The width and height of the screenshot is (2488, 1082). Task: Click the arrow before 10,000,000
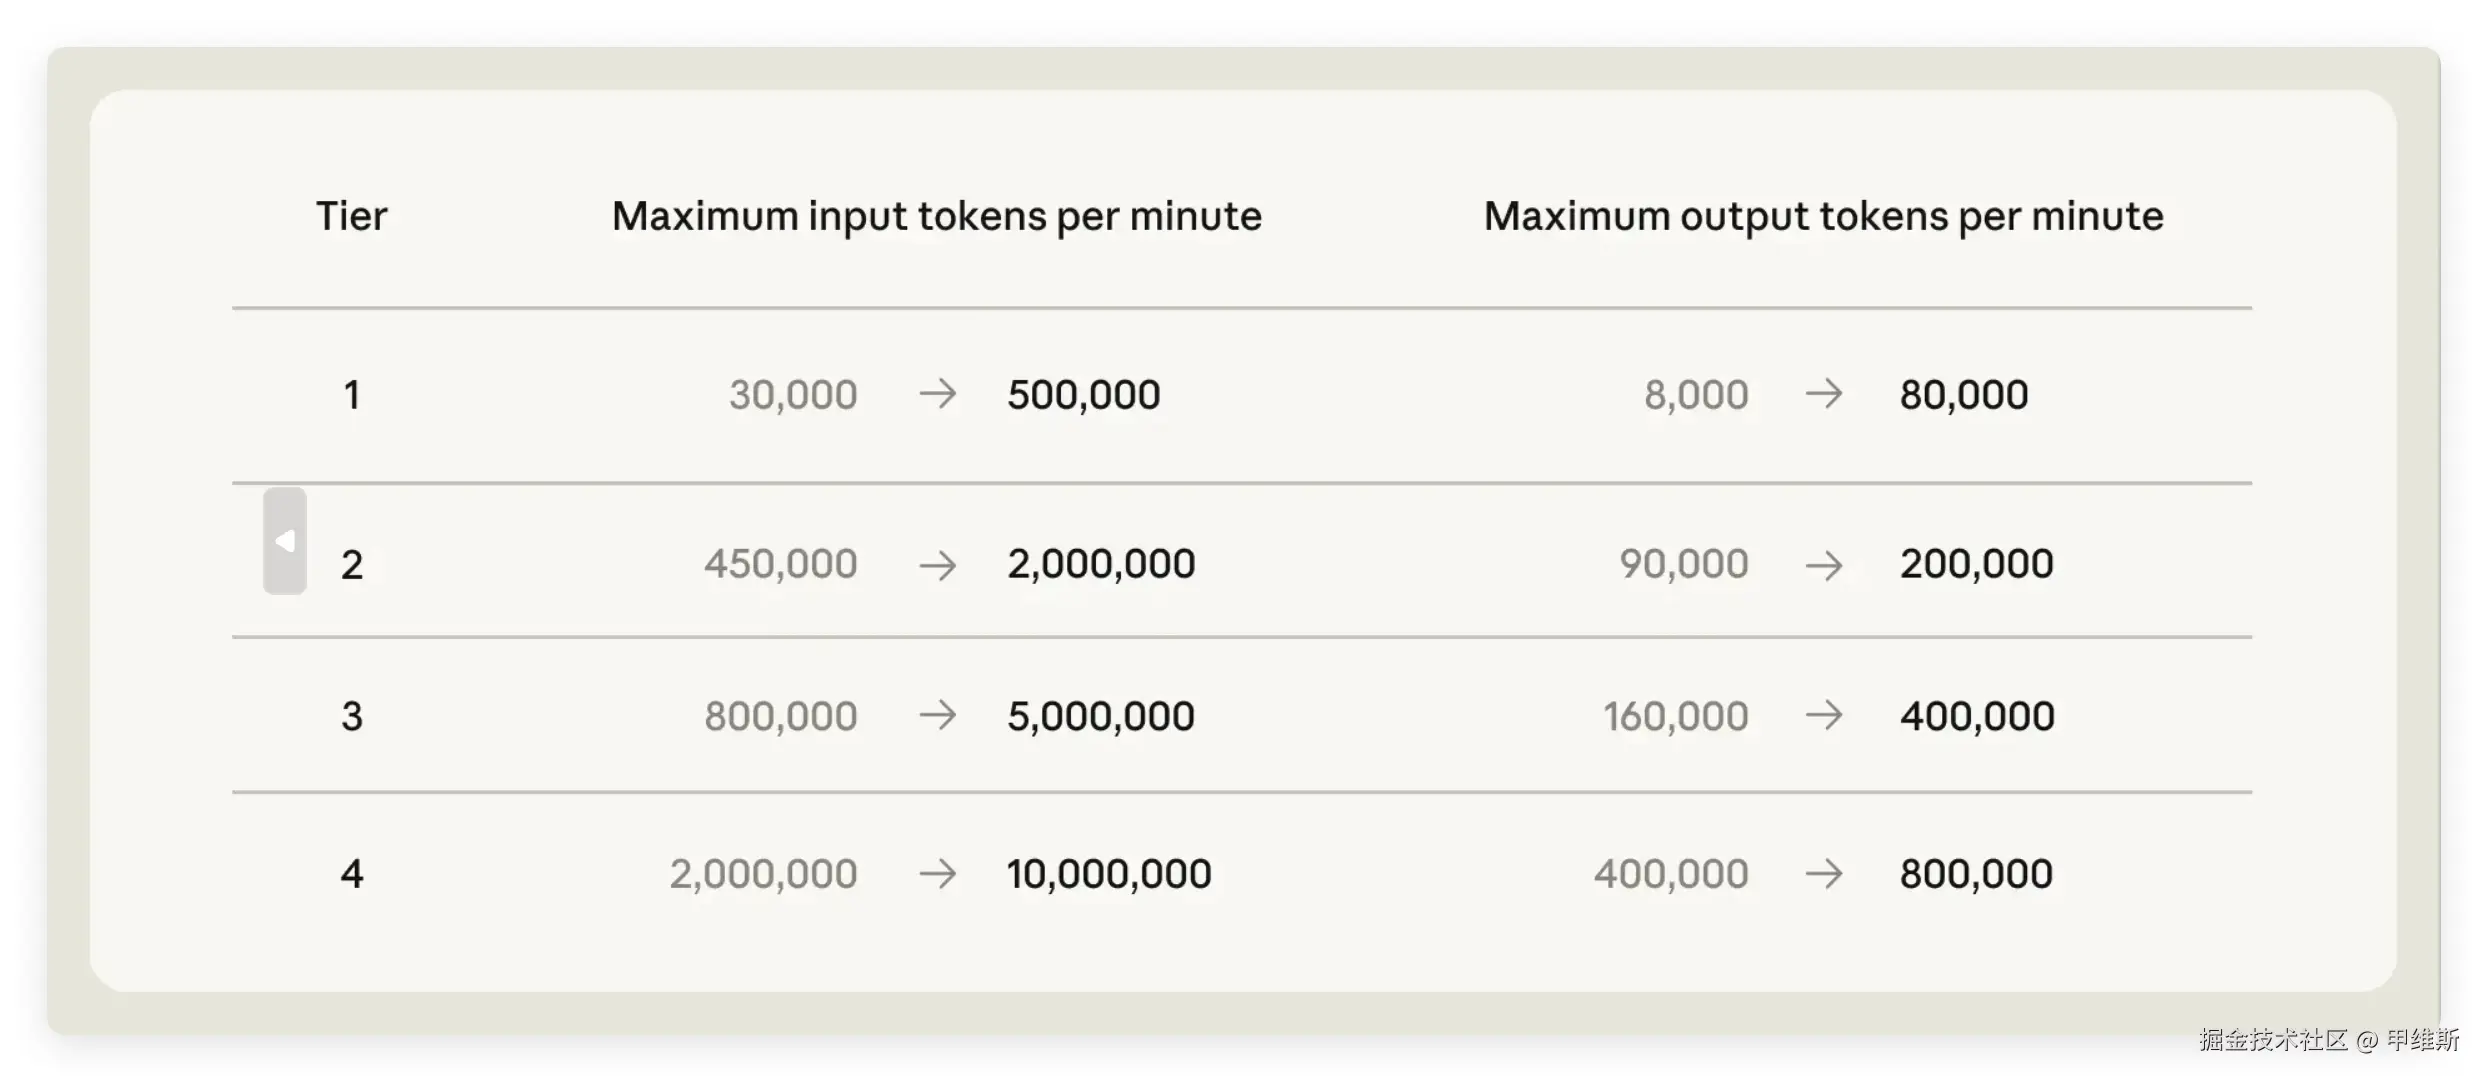point(937,874)
